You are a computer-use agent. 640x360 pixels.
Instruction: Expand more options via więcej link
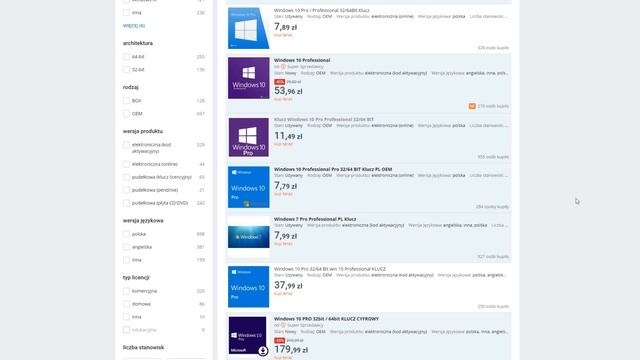(x=134, y=26)
